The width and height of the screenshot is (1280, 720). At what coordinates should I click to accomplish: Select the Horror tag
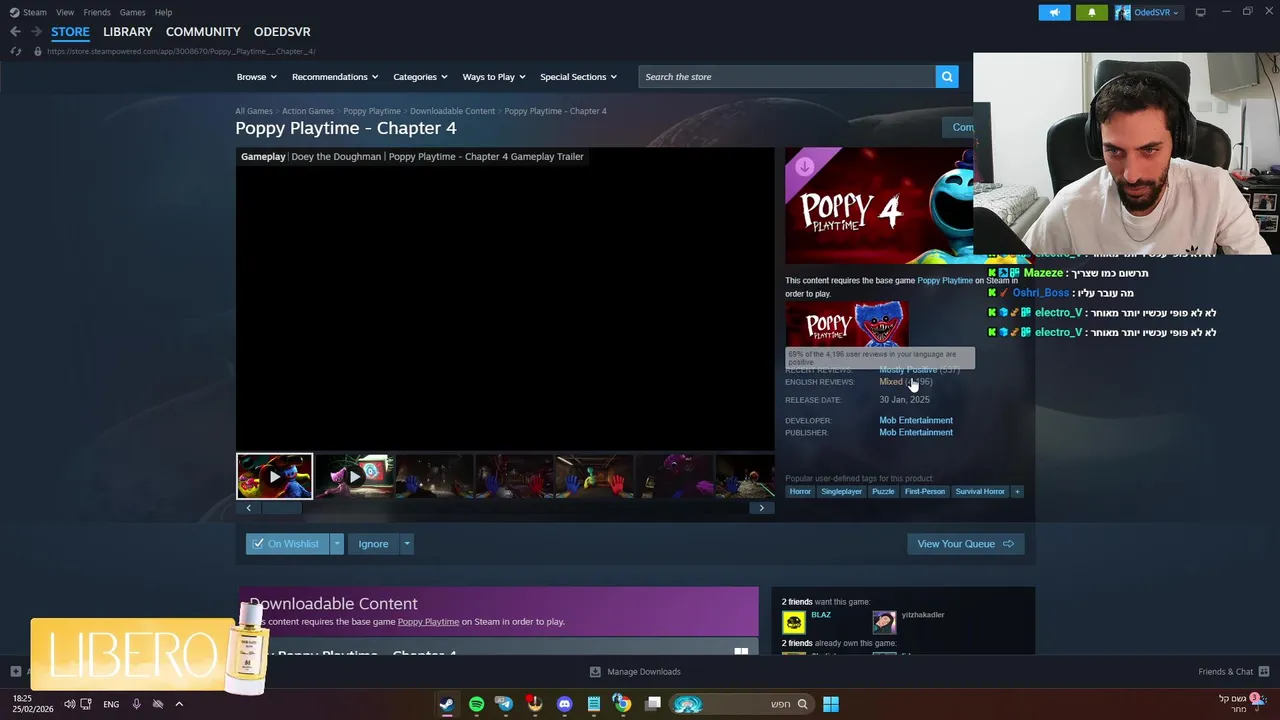pos(800,491)
